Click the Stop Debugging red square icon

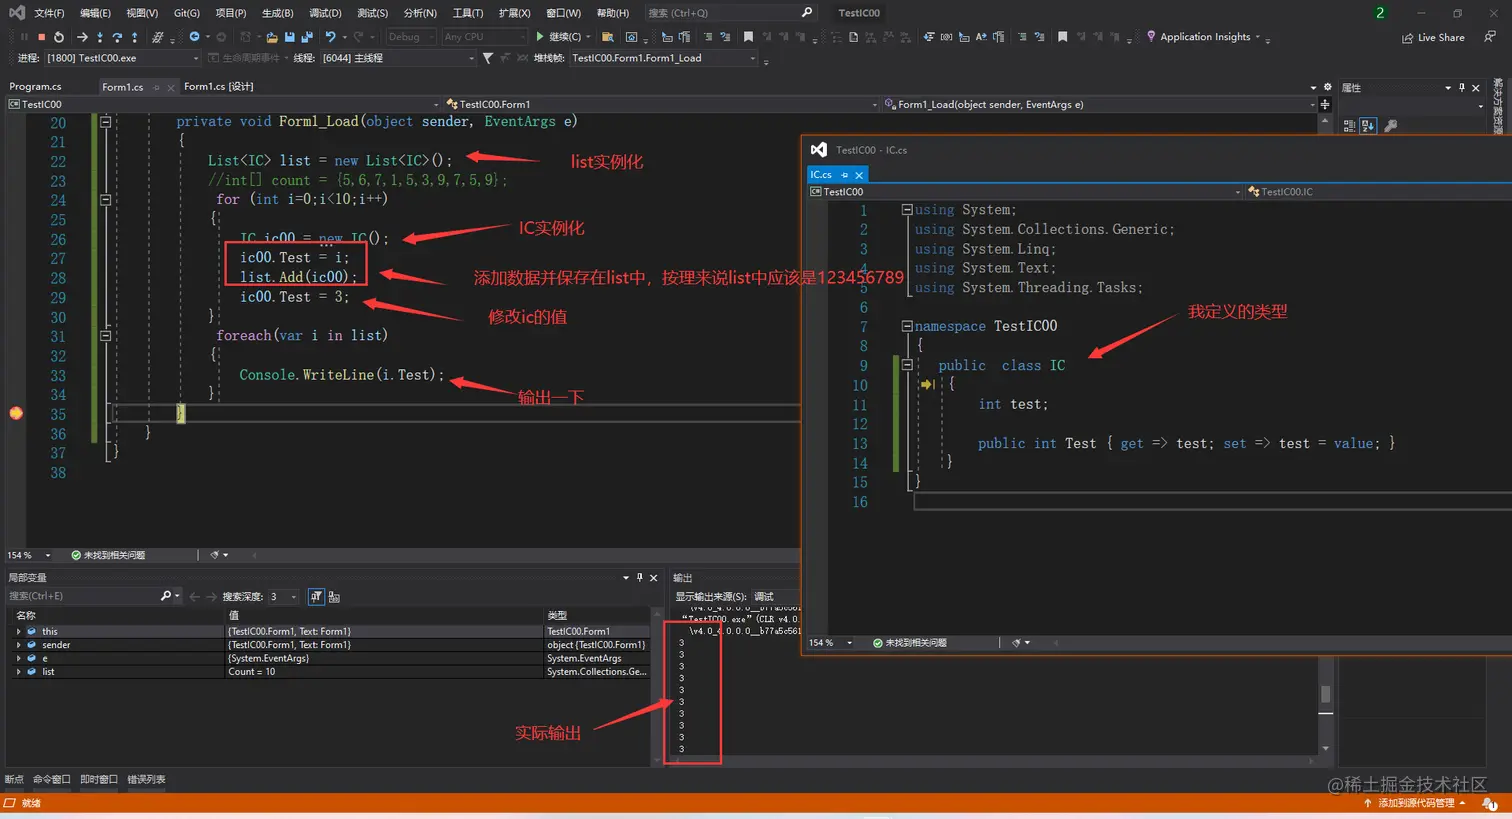[41, 37]
